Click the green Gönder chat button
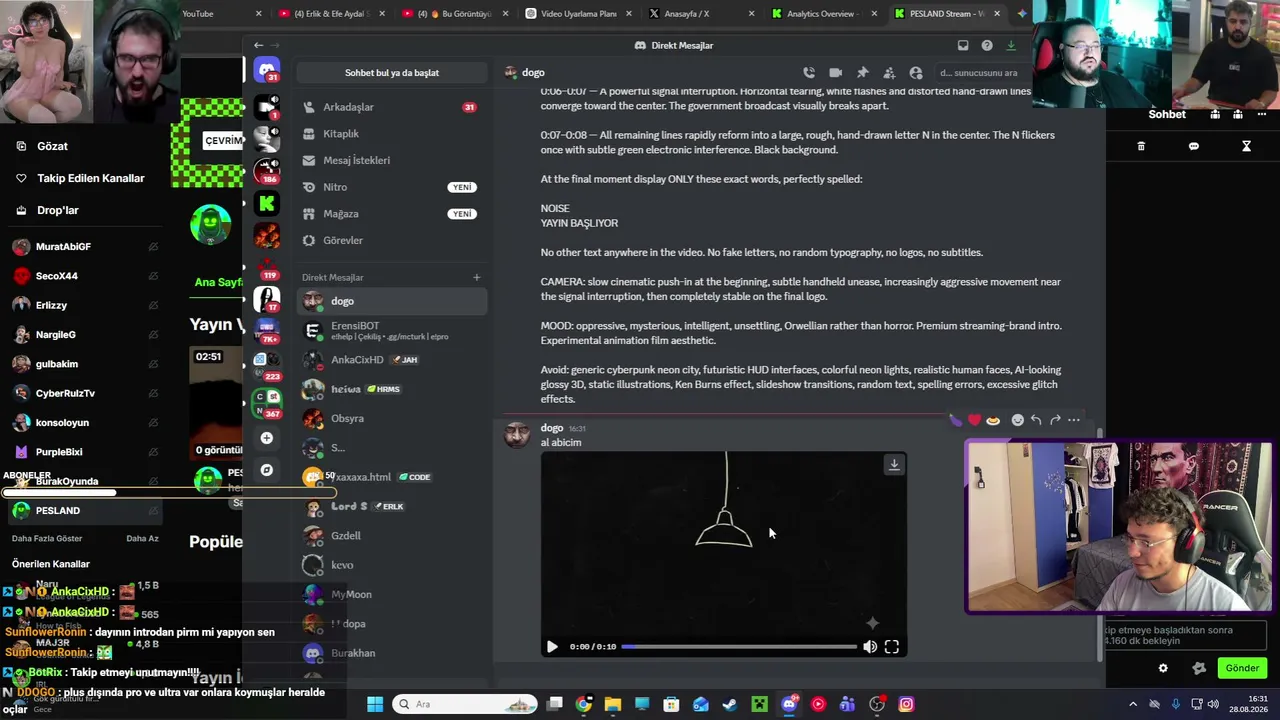 point(1242,668)
